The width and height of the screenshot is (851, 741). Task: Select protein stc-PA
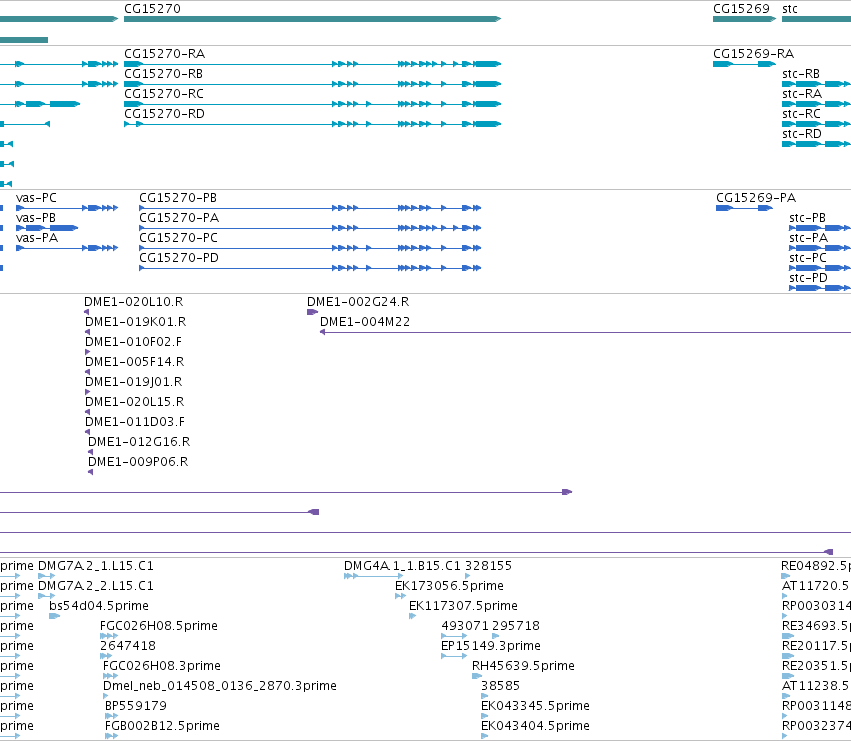coord(820,248)
